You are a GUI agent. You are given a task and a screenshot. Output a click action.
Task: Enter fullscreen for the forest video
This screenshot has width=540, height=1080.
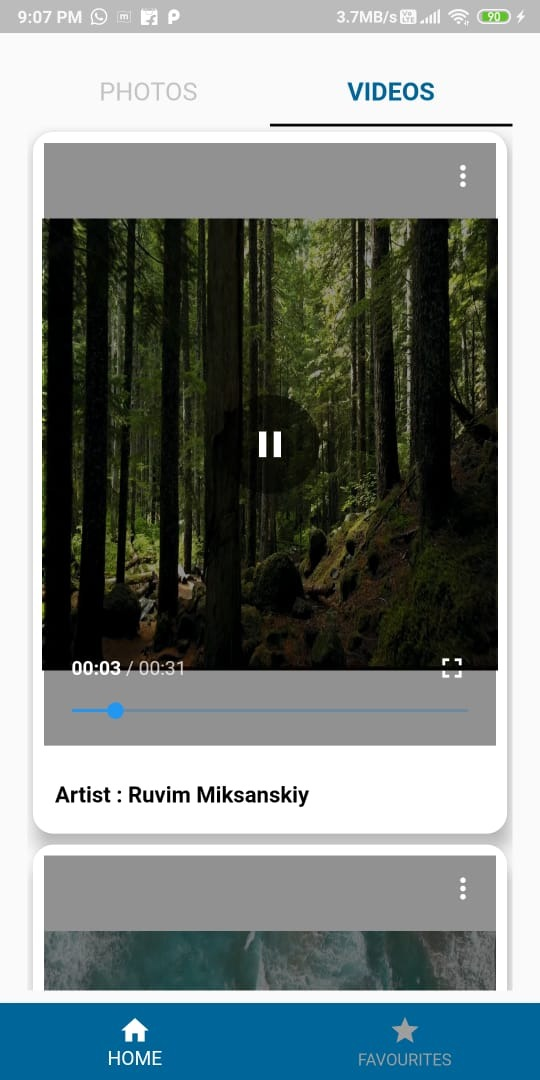coord(452,667)
